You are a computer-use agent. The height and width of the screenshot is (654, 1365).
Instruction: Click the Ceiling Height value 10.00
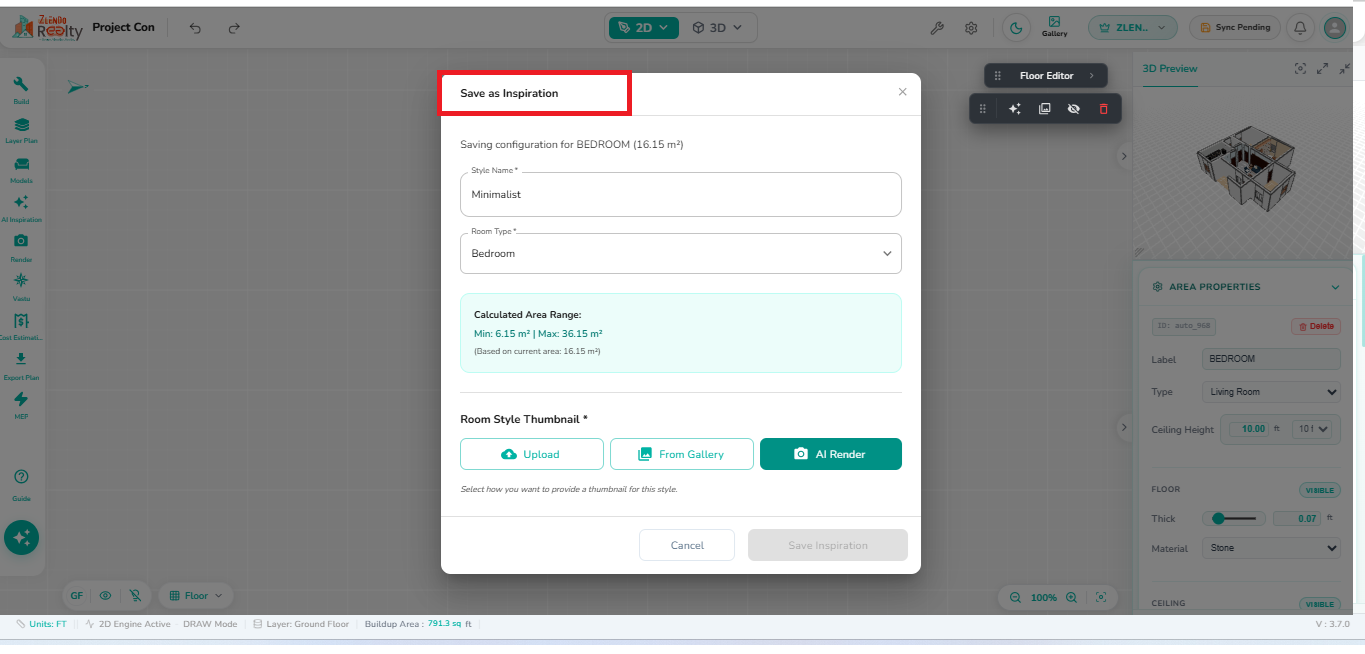tap(1248, 429)
